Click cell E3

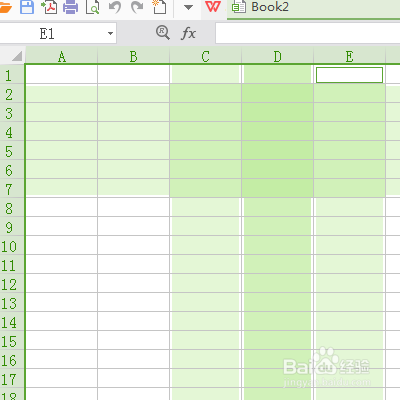(x=349, y=113)
